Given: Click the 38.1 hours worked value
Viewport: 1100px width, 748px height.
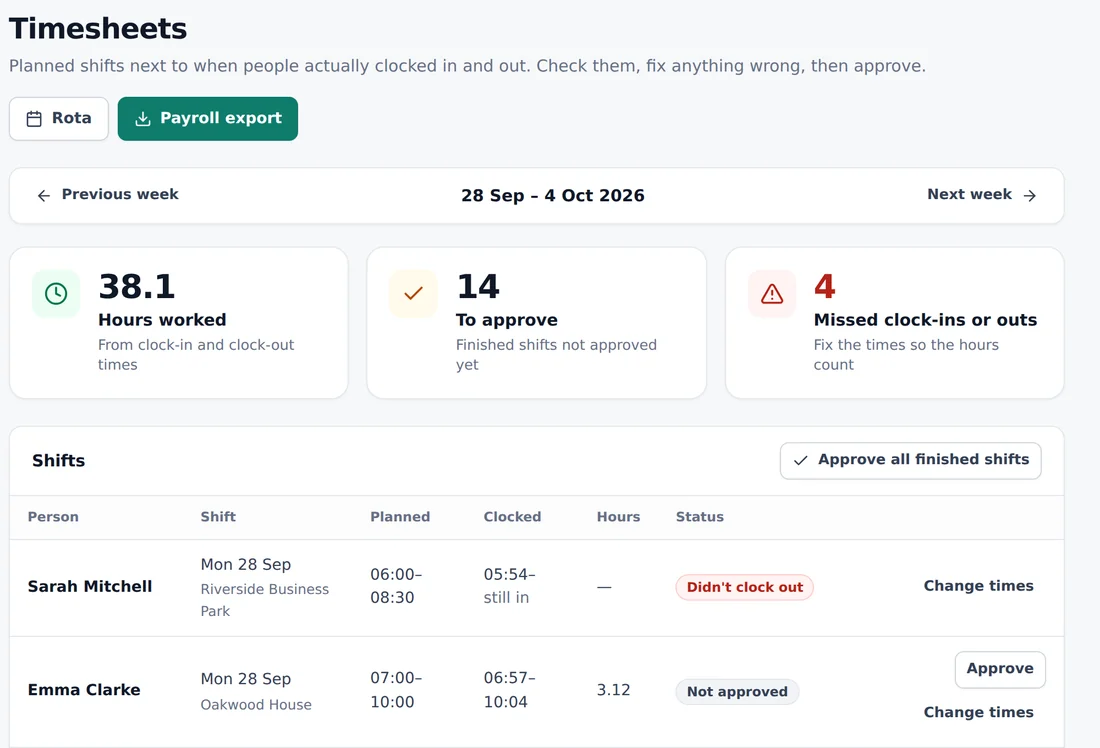Looking at the screenshot, I should point(137,286).
